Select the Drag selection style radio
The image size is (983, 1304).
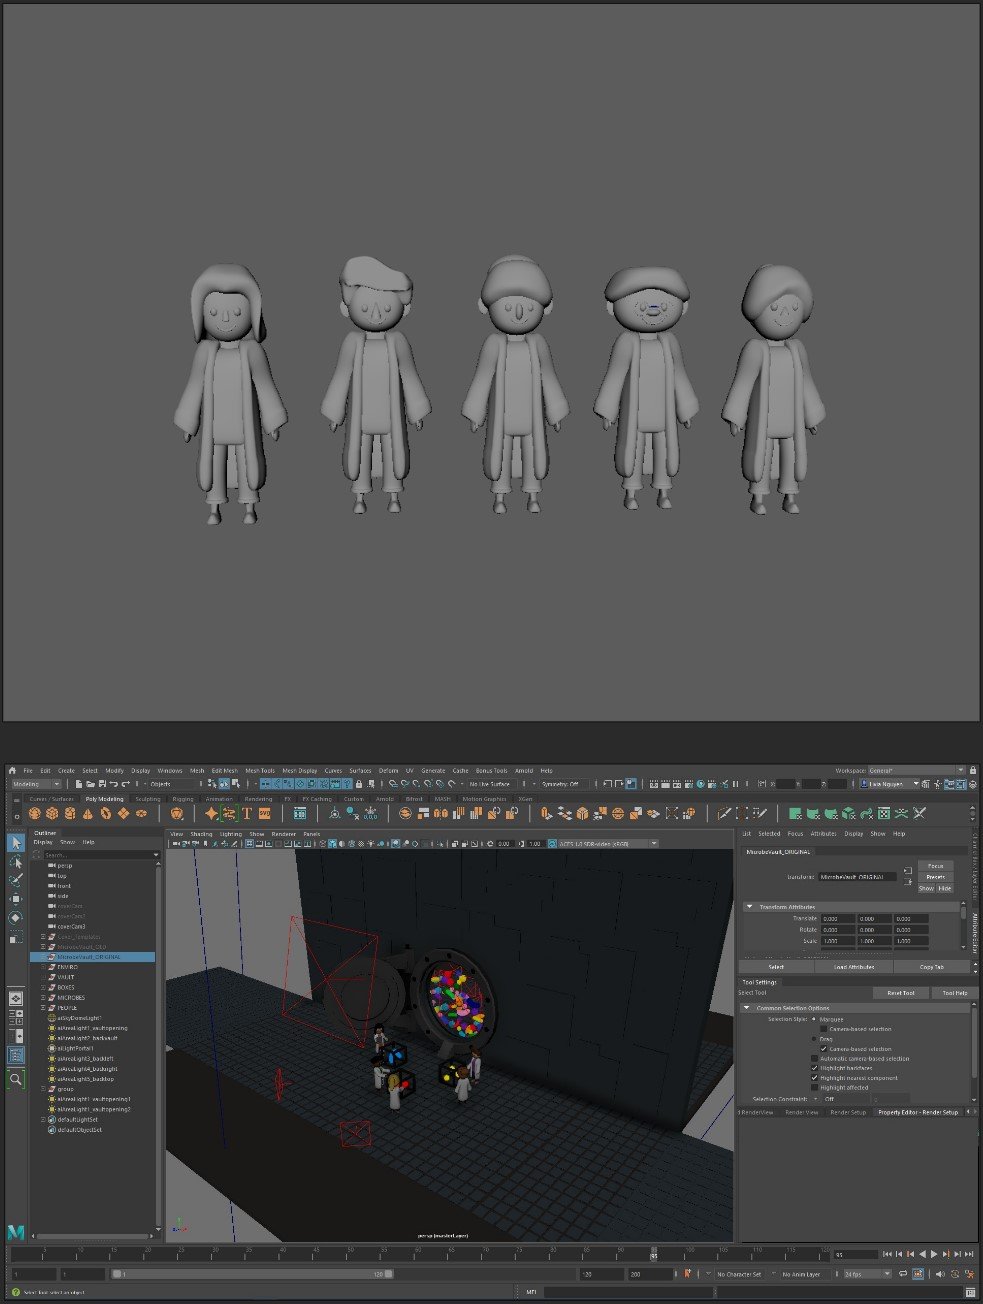coord(814,1039)
